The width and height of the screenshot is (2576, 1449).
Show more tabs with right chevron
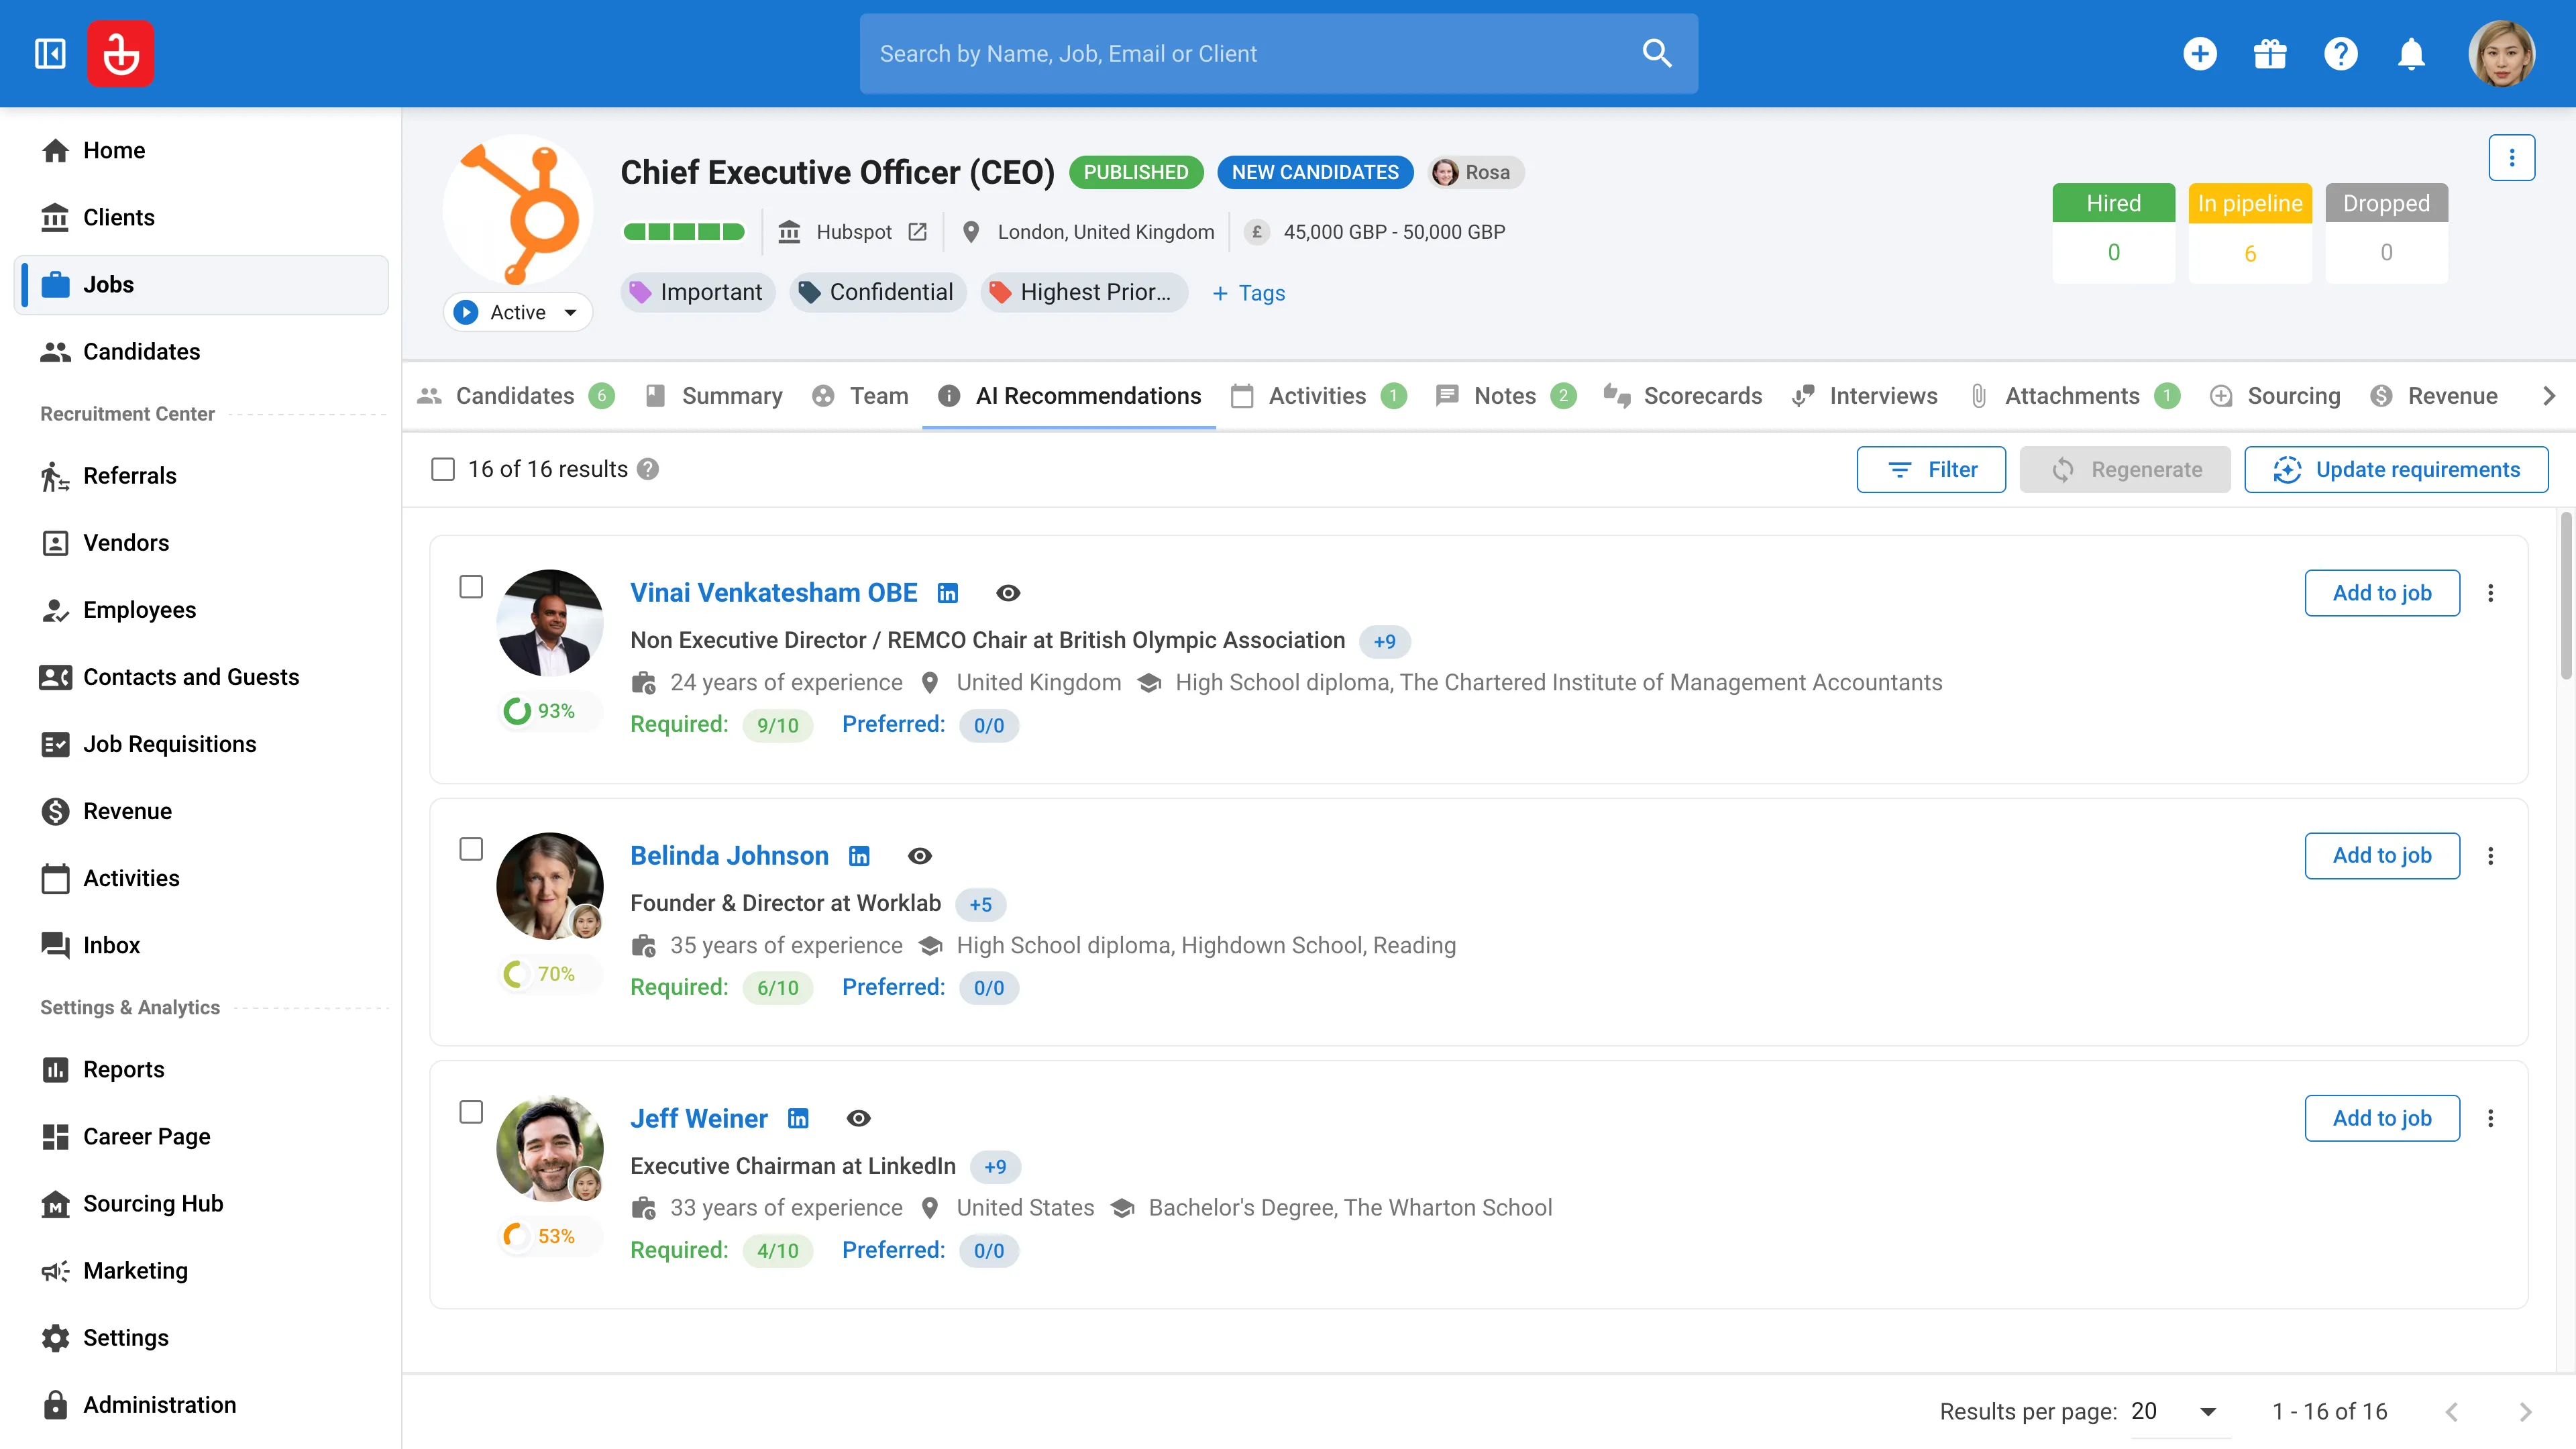click(2548, 396)
